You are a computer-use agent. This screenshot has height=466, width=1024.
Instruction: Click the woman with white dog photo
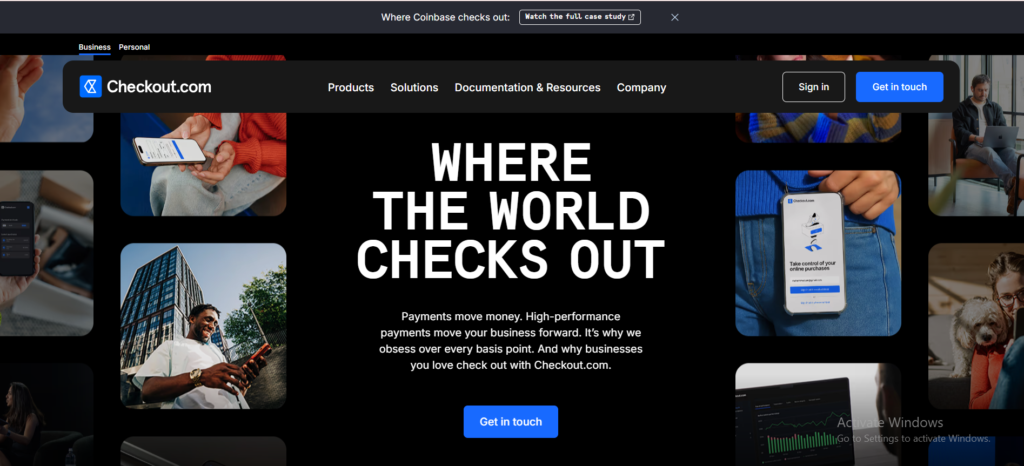click(x=976, y=326)
